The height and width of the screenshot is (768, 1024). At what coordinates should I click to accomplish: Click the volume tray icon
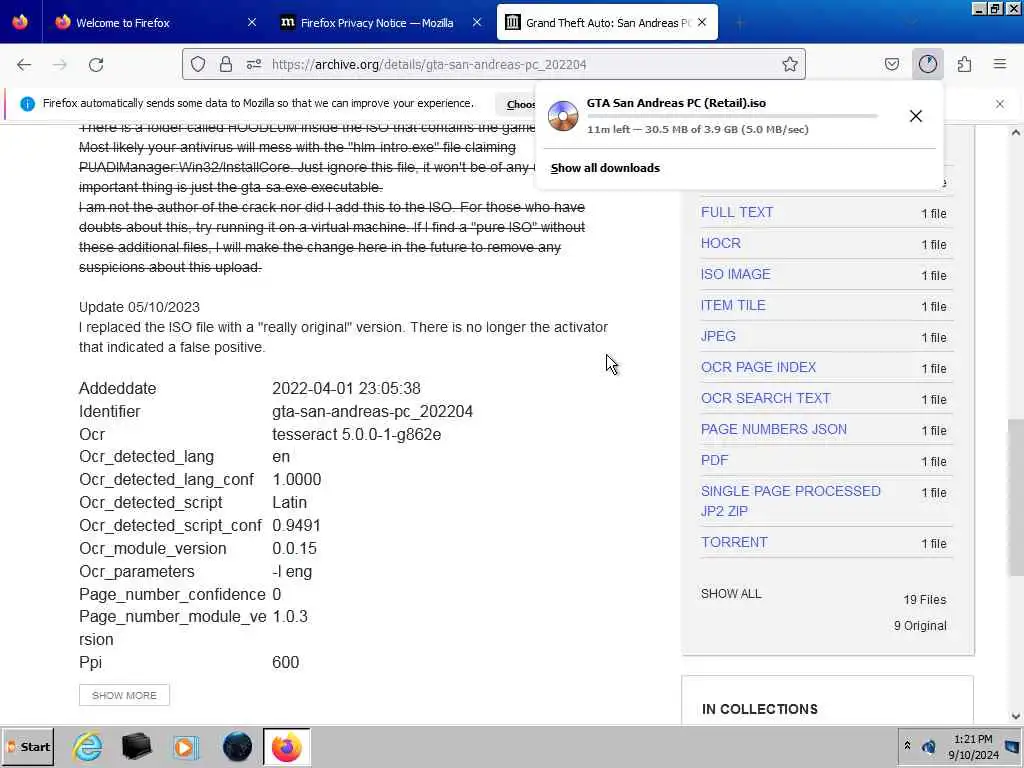(x=928, y=746)
